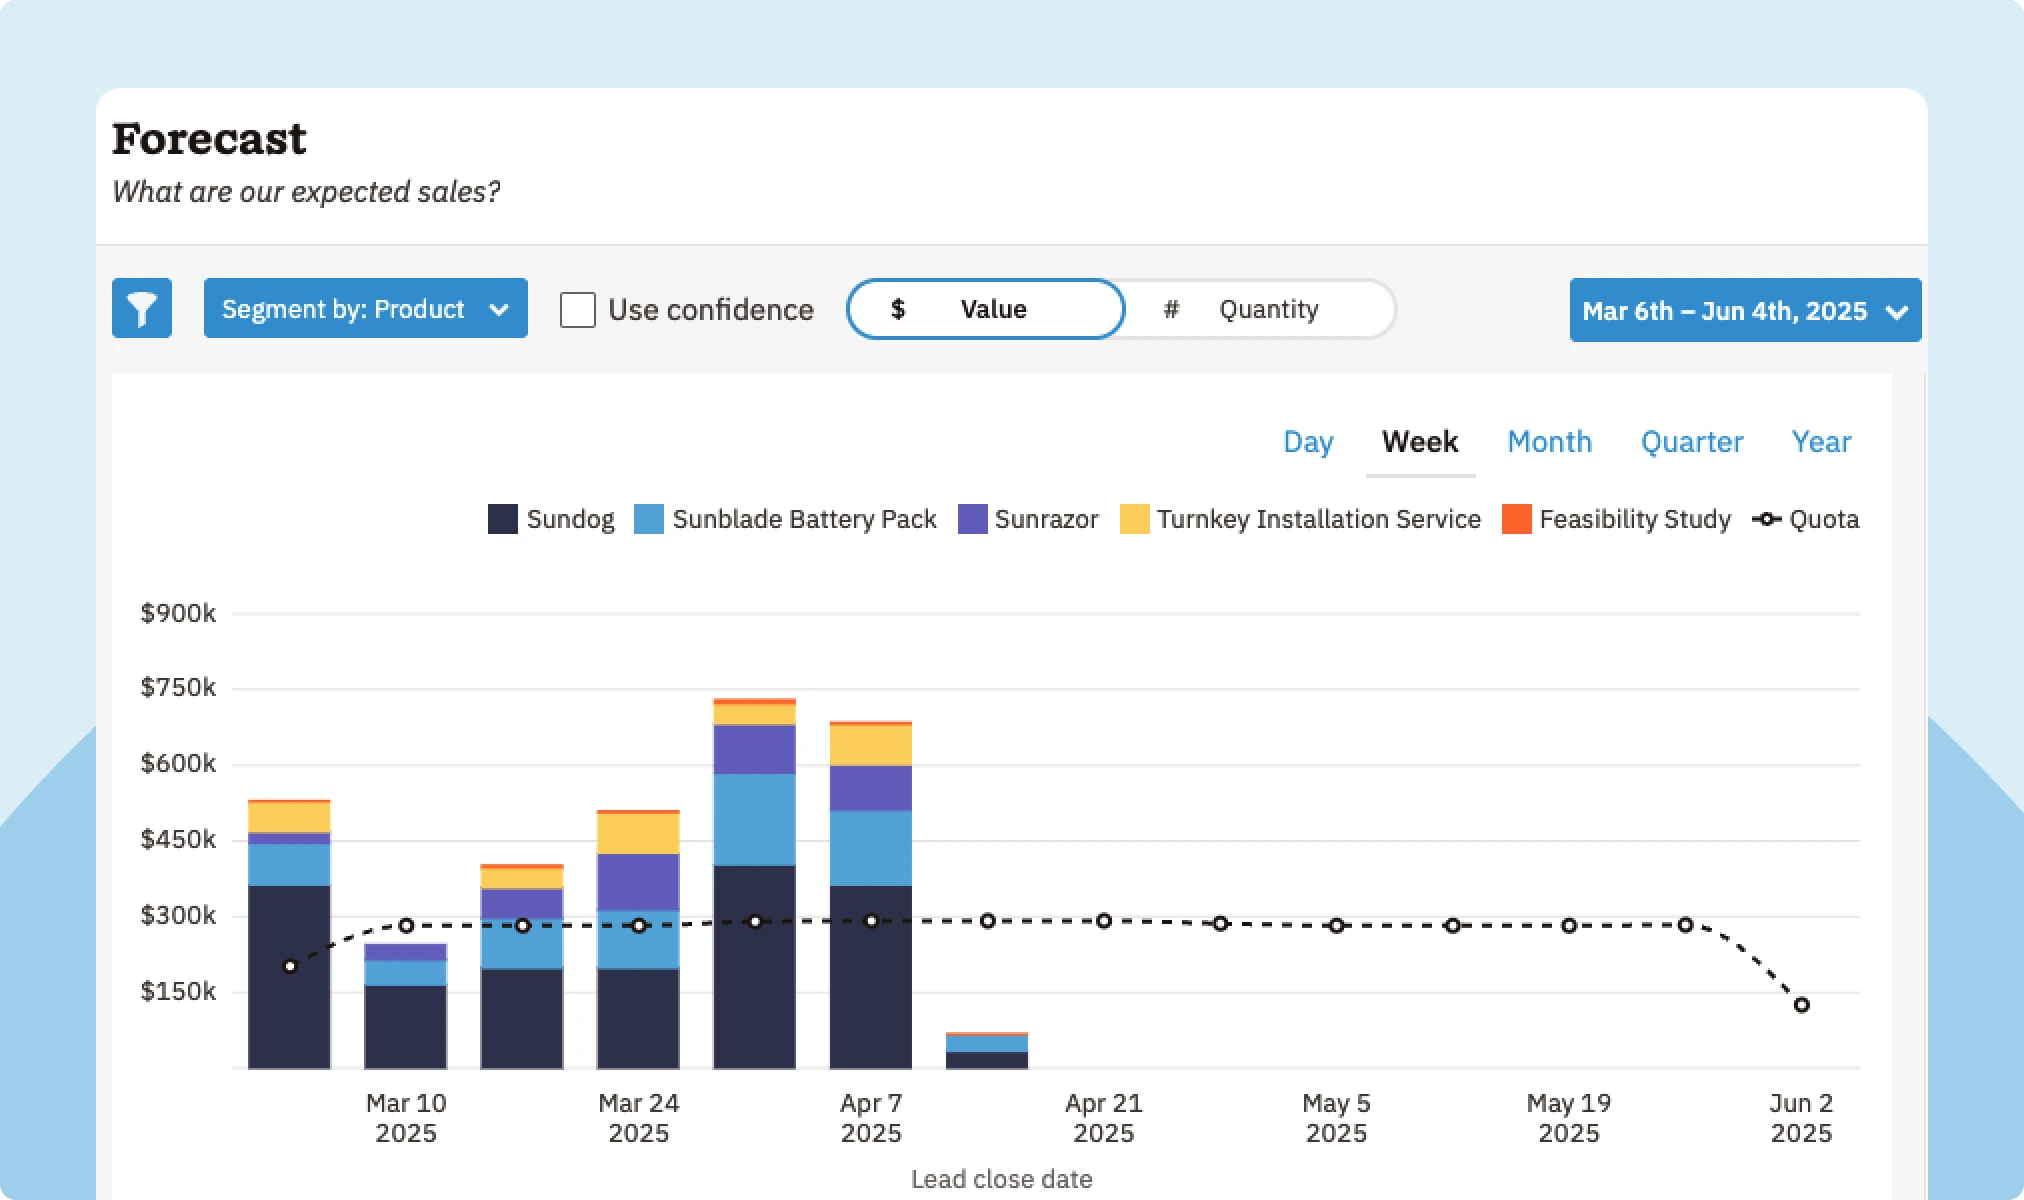Select the Quarter tab
2024x1200 pixels.
(1691, 441)
